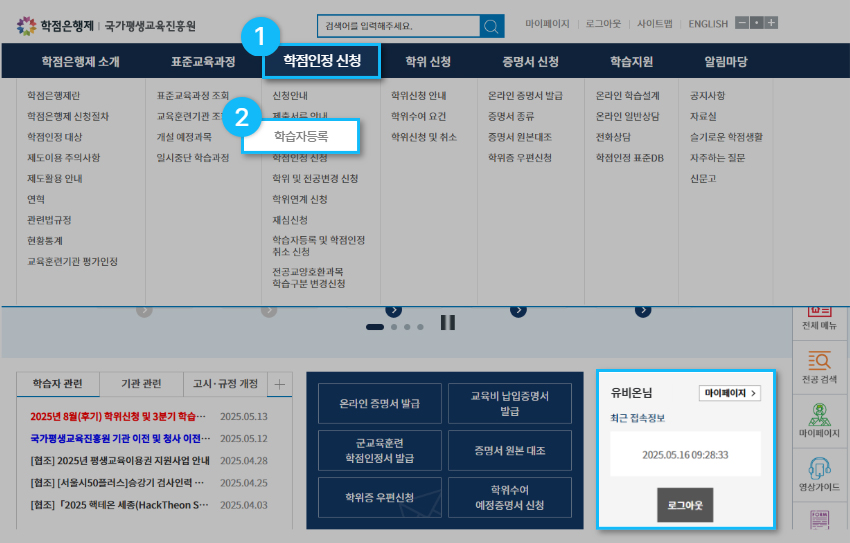This screenshot has height=543, width=850.
Task: Open 학점인정 신청 main menu
Action: pos(322,61)
